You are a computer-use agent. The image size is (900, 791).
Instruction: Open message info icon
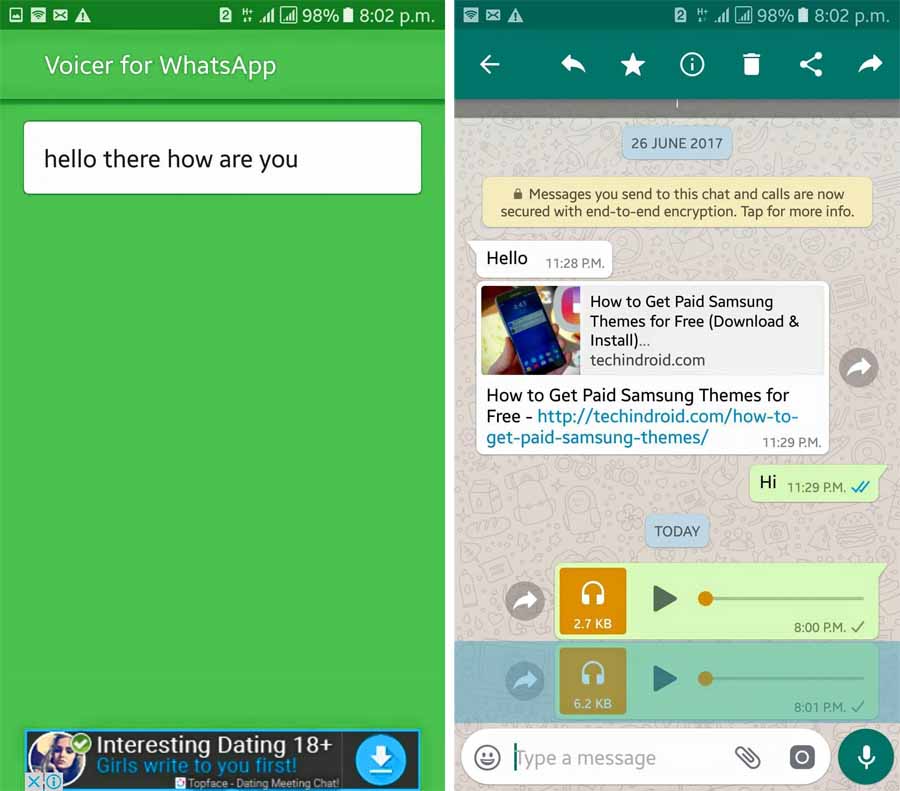(x=692, y=64)
